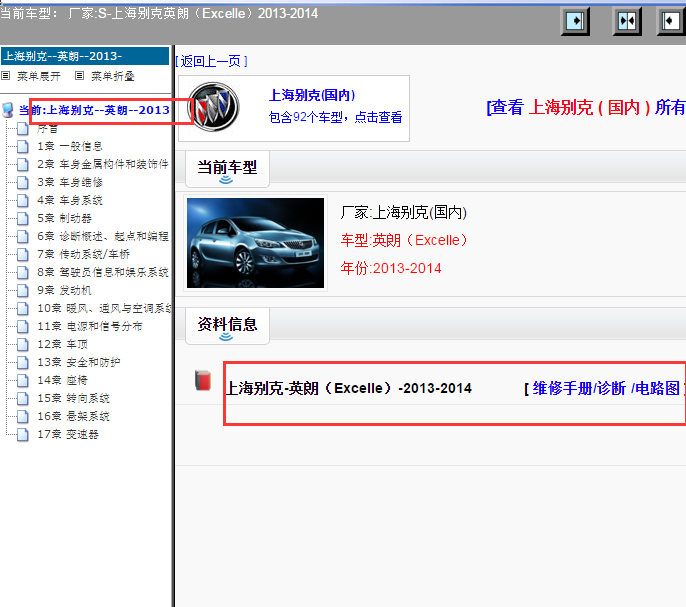The image size is (686, 607).
Task: Click page icon next to 10章 暖风、通风与空调系统
Action: point(23,309)
